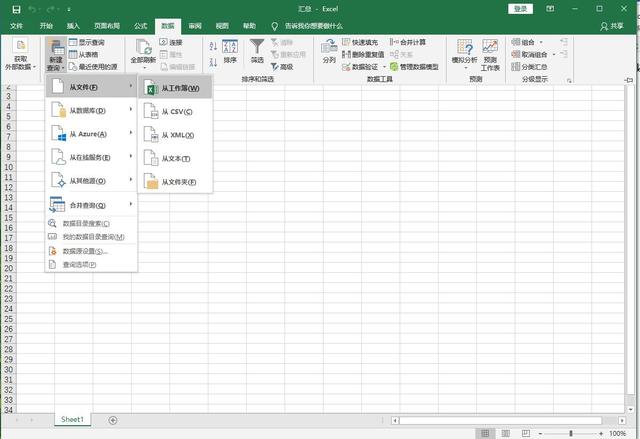Click 我的数据目录查询(M) menu entry
The image size is (640, 439).
pyautogui.click(x=91, y=237)
